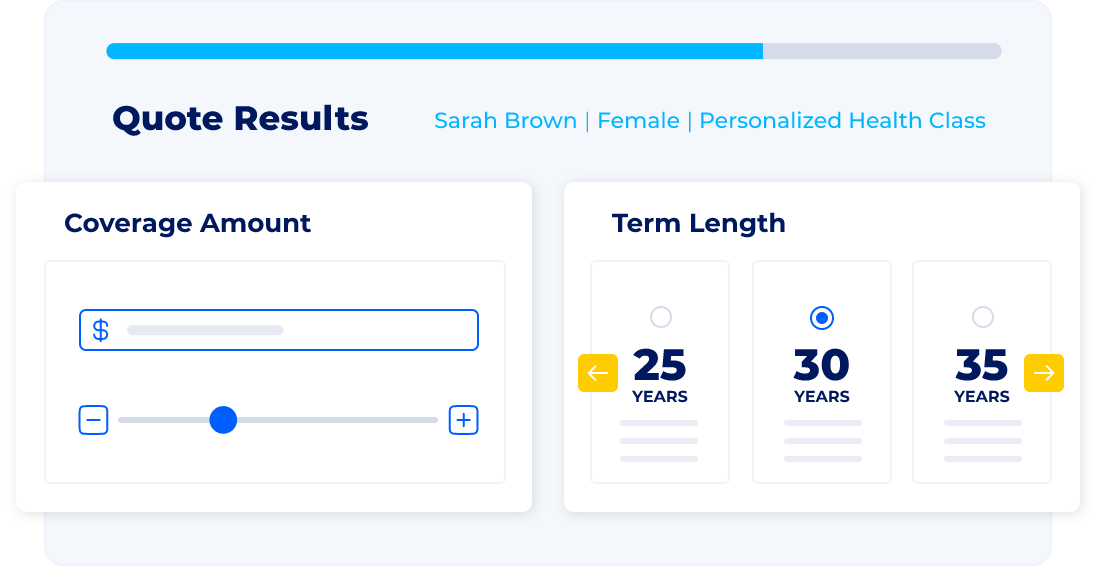Viewport: 1100px width, 566px height.
Task: Click the yellow left arrow button
Action: tap(598, 373)
